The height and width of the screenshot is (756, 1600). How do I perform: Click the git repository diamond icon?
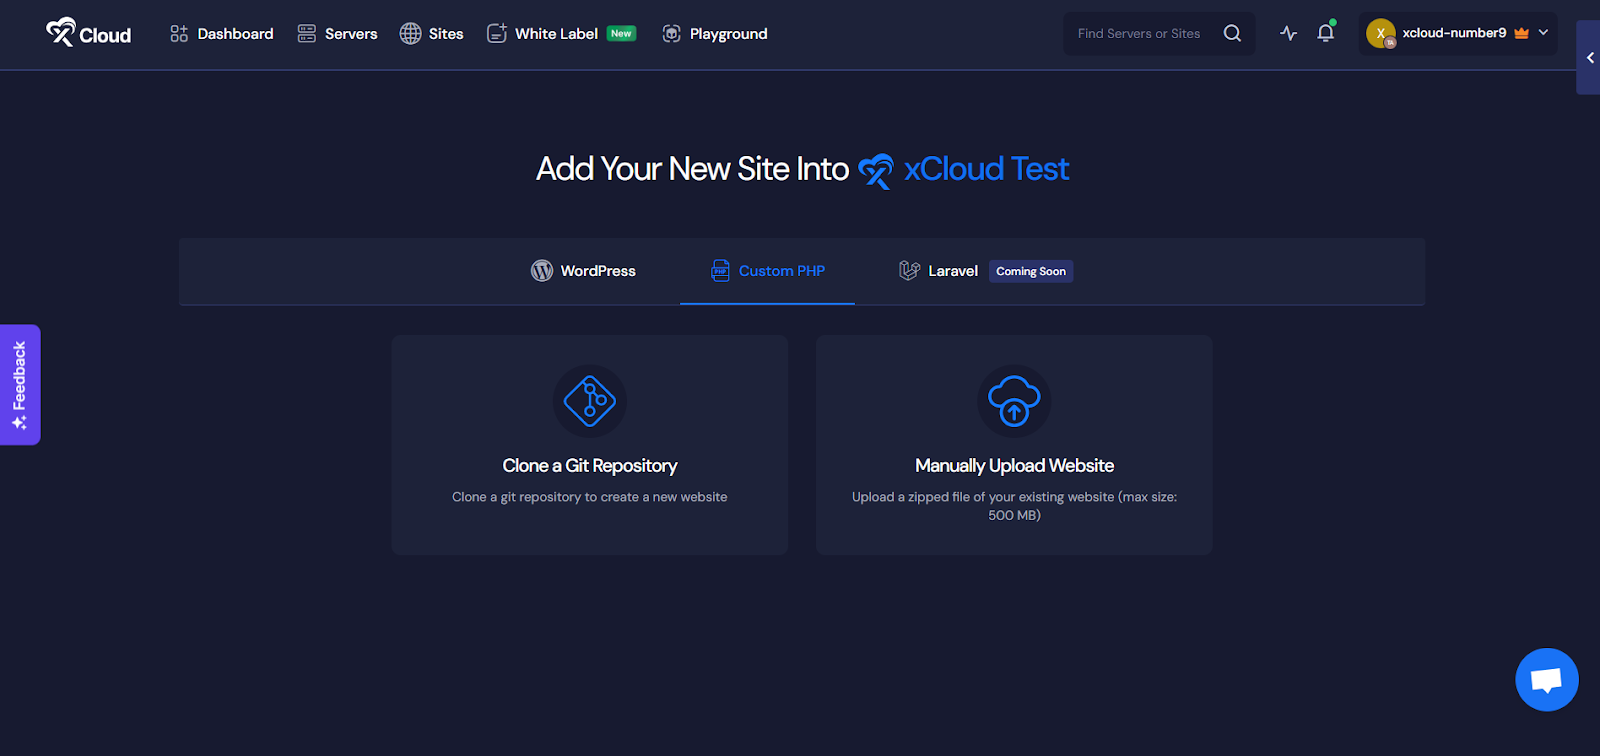click(590, 401)
